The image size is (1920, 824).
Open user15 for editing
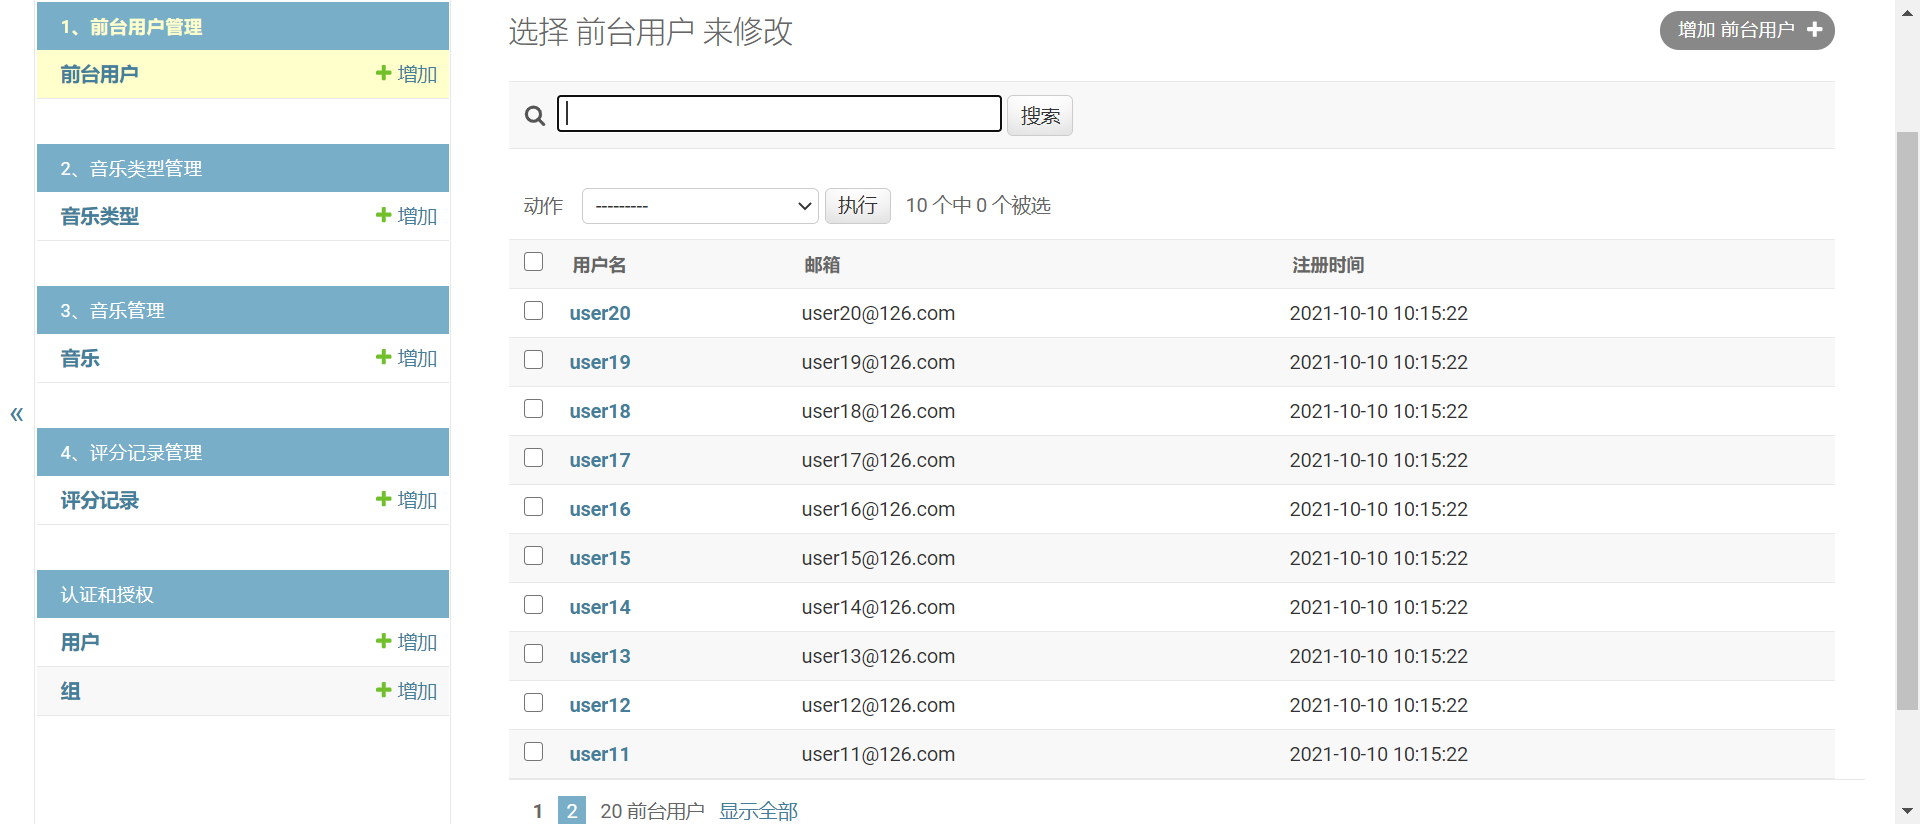600,558
